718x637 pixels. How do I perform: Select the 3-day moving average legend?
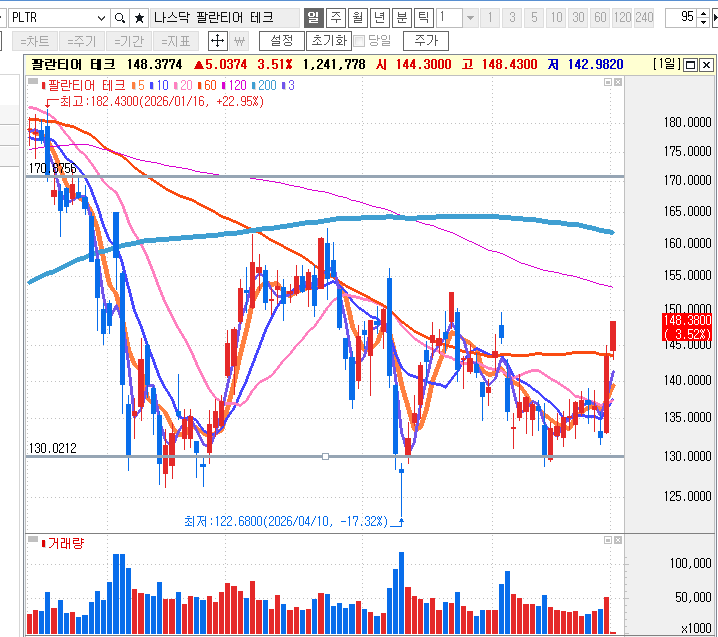coord(288,86)
